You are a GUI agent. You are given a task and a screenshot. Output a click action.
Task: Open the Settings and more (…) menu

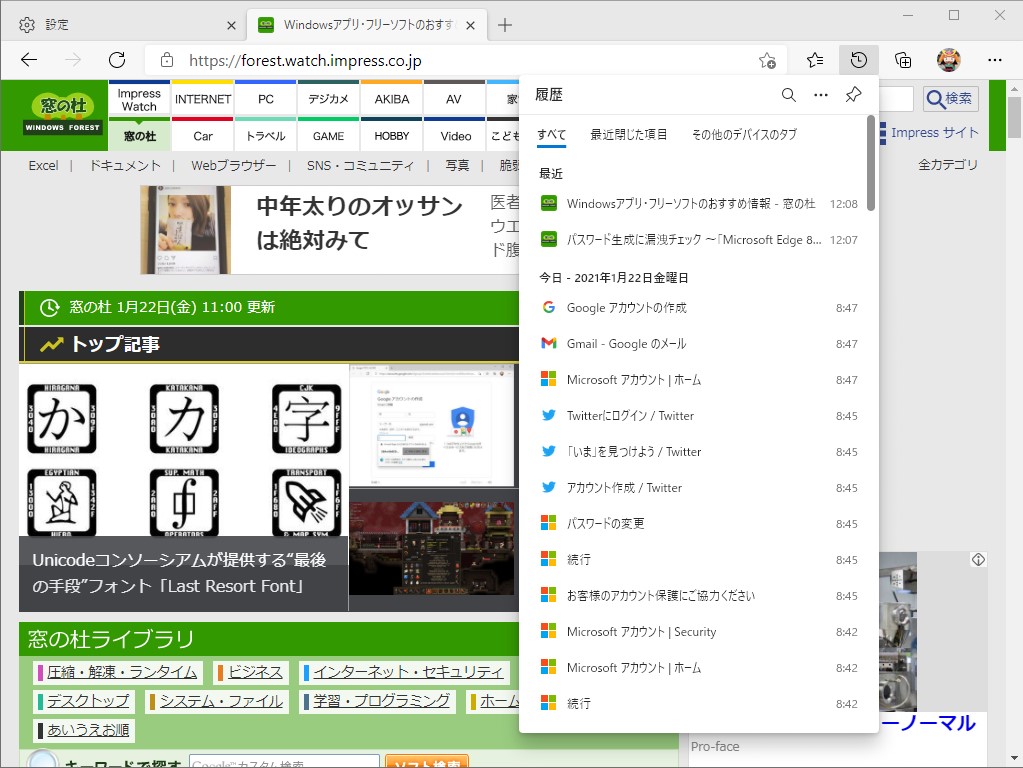(x=994, y=60)
